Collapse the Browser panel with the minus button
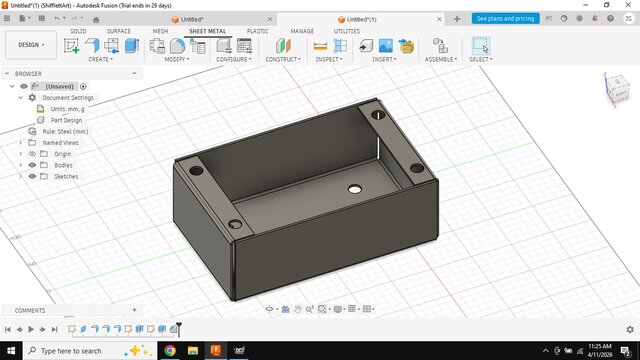This screenshot has width=640, height=360. point(134,73)
